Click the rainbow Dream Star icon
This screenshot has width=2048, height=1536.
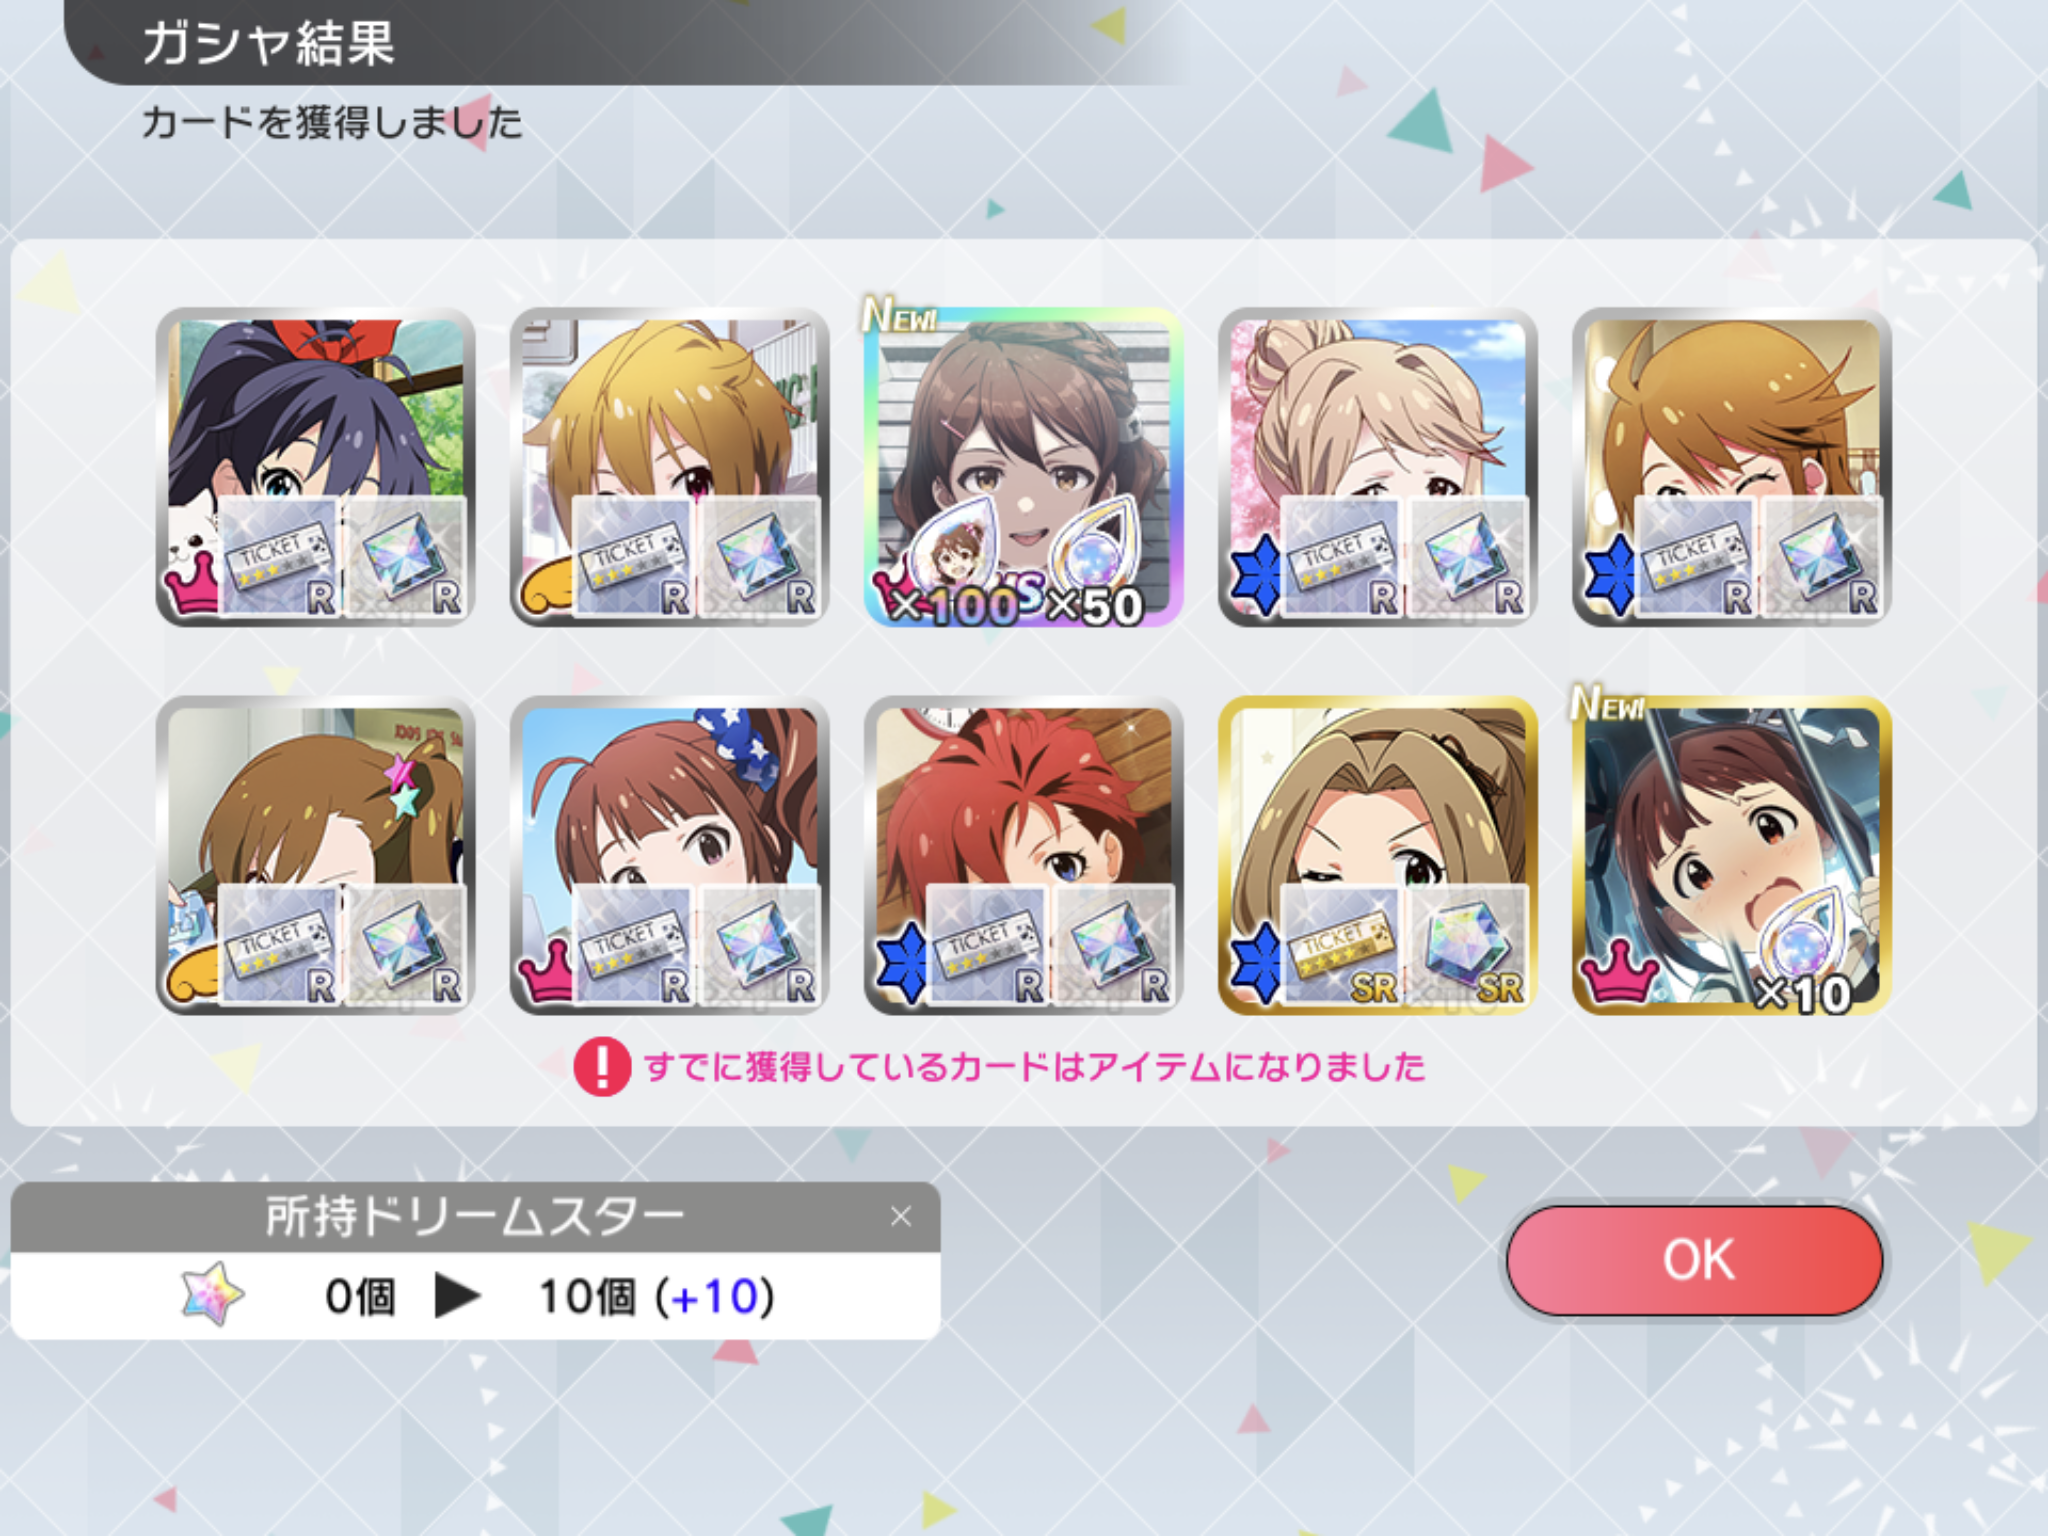coord(212,1296)
